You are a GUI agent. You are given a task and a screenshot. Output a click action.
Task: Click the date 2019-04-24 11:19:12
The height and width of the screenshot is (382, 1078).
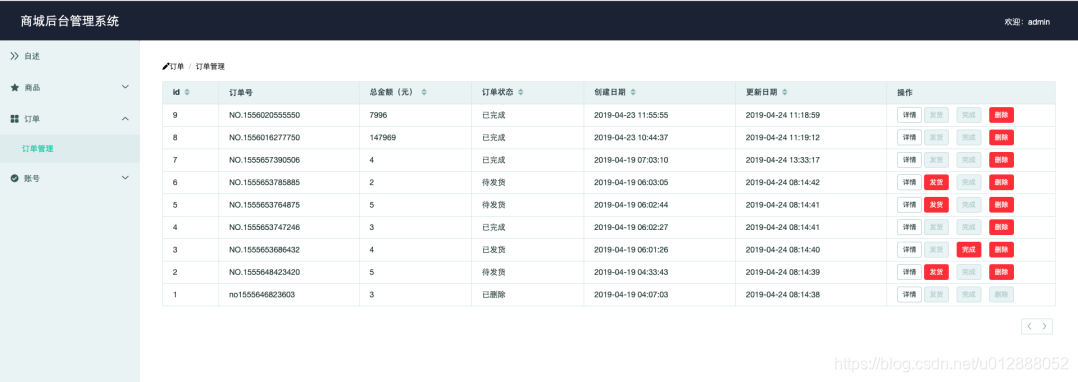pos(782,137)
